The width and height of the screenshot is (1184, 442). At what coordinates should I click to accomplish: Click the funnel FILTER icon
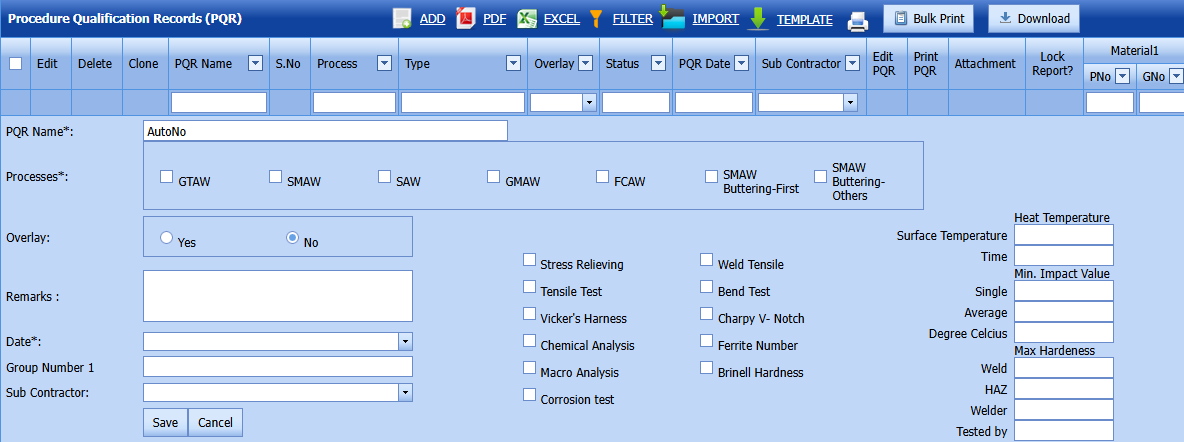(596, 18)
